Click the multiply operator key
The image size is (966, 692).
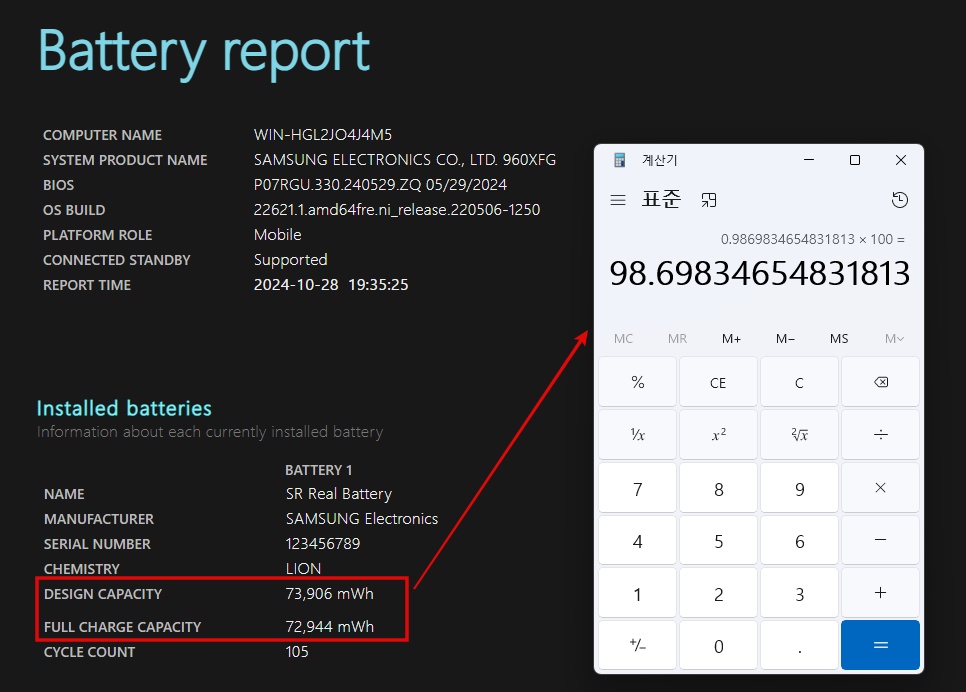tap(880, 487)
